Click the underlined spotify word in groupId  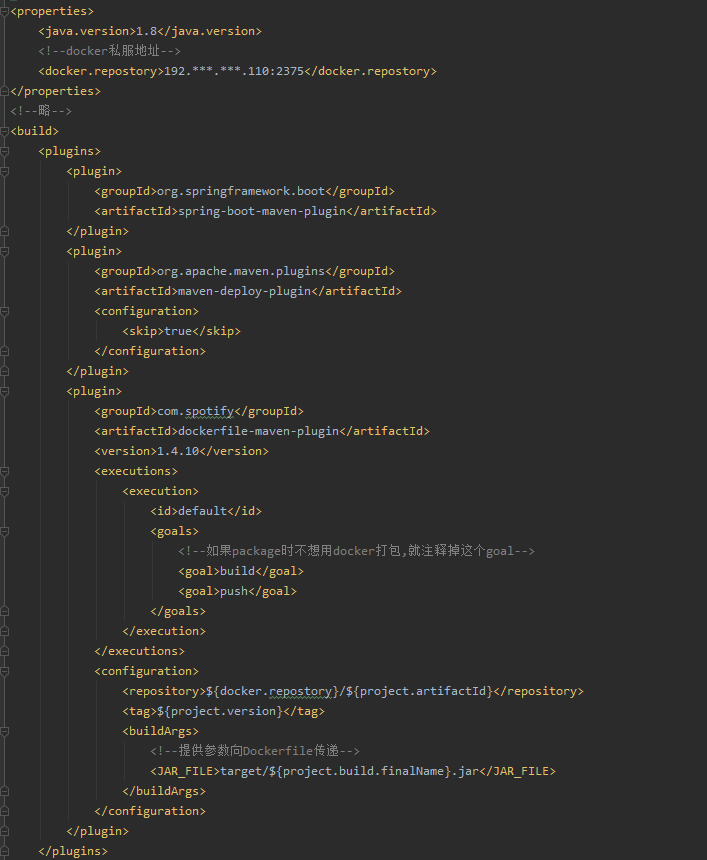(210, 411)
